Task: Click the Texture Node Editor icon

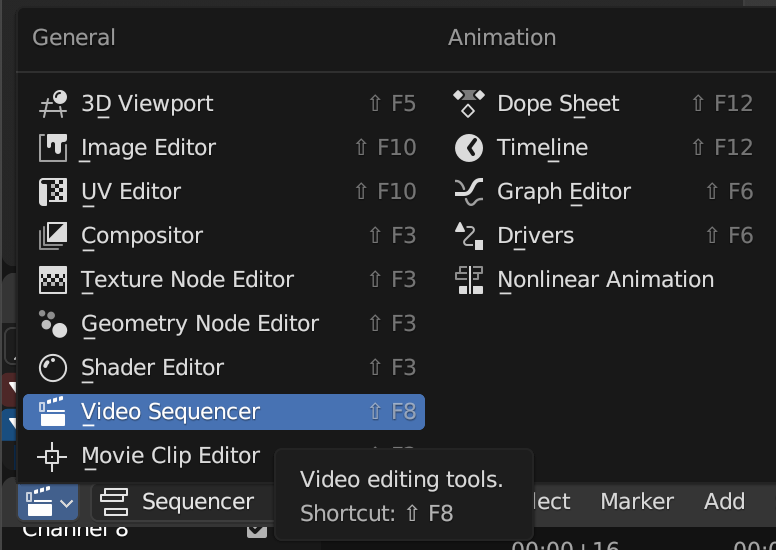Action: pyautogui.click(x=53, y=280)
